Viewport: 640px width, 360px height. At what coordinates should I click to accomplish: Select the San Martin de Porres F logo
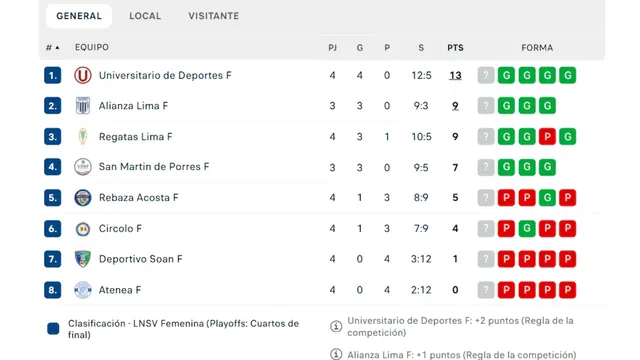(82, 167)
